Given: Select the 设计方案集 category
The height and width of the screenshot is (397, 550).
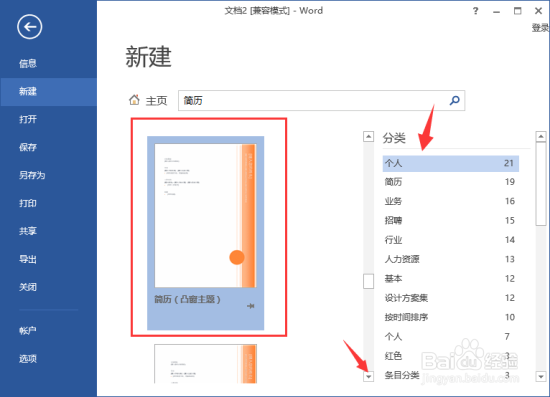Looking at the screenshot, I should [x=451, y=298].
